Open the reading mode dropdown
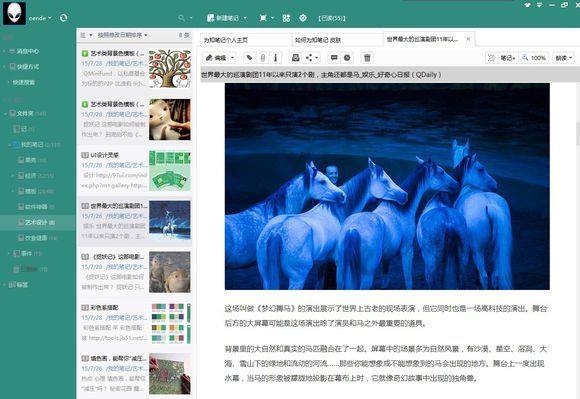 (x=564, y=58)
